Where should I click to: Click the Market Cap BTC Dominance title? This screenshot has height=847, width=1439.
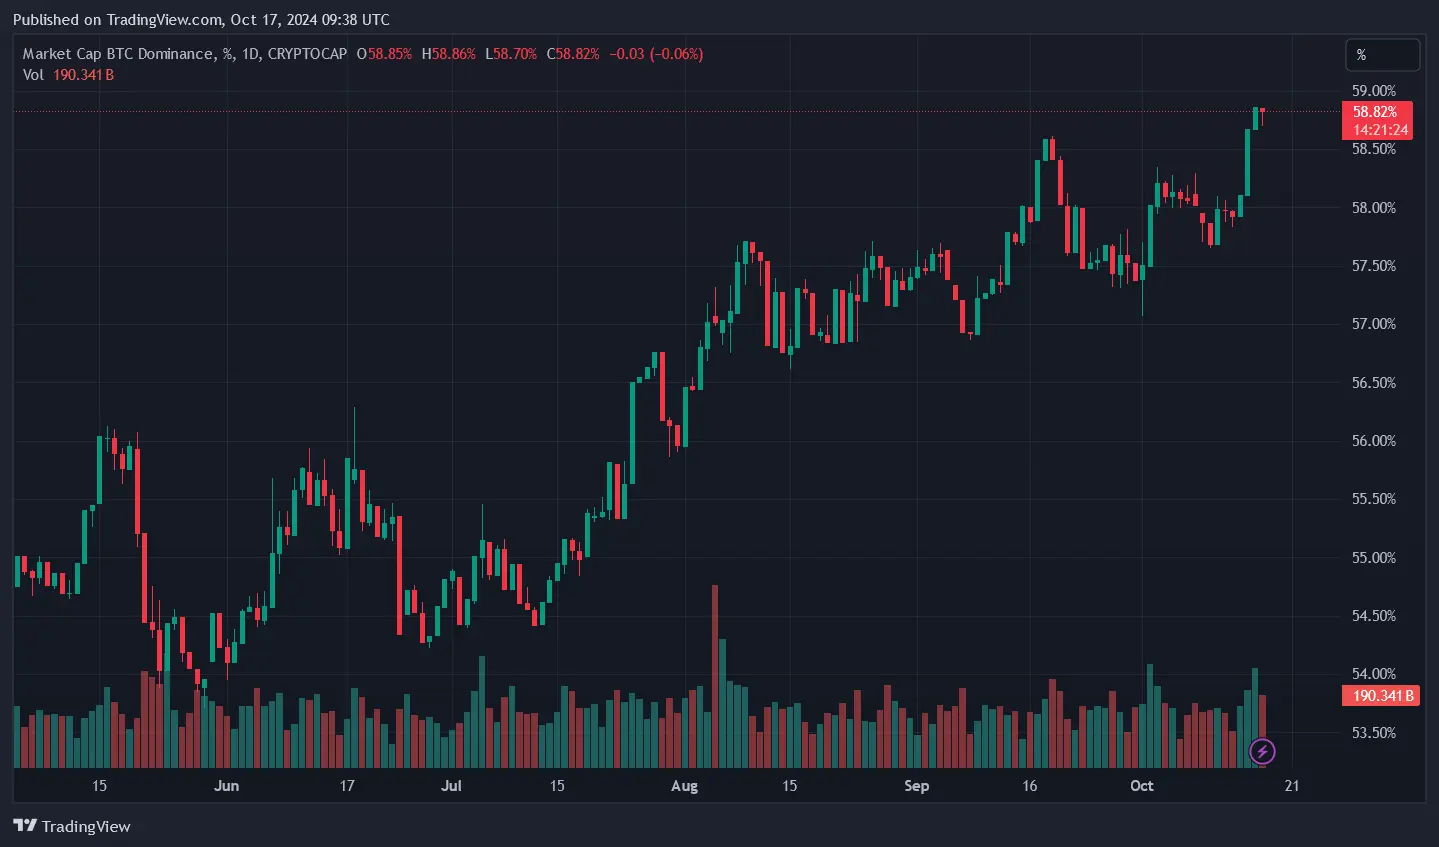(118, 54)
